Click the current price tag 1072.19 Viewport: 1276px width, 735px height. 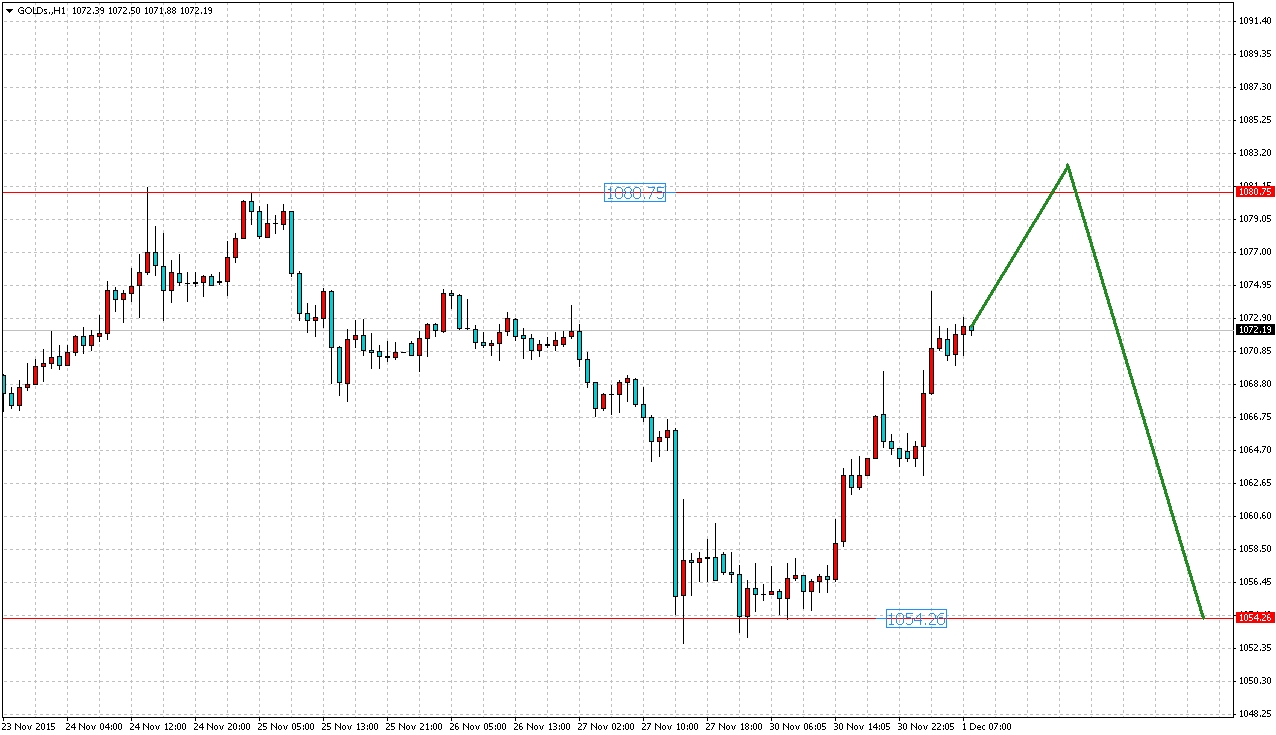(x=1254, y=330)
